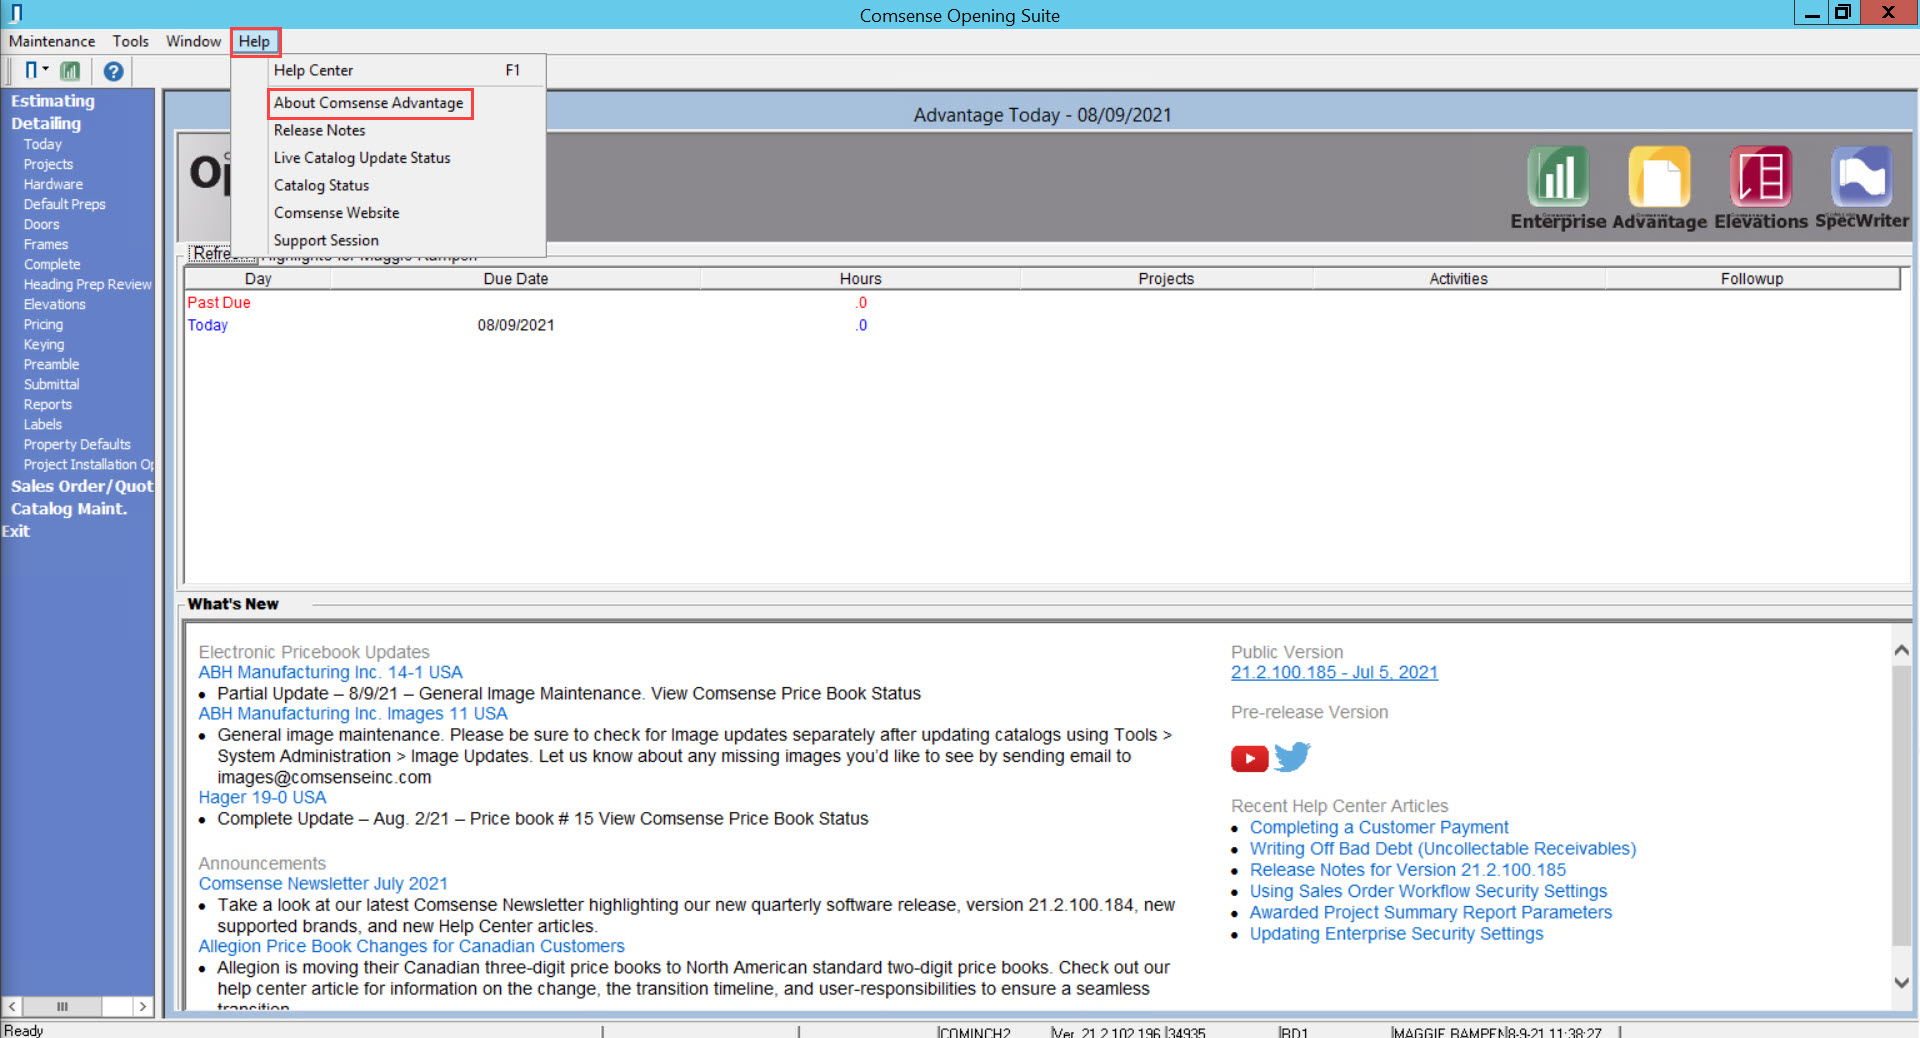Click the Followup column header
Screen dimensions: 1920x1038
click(1752, 279)
